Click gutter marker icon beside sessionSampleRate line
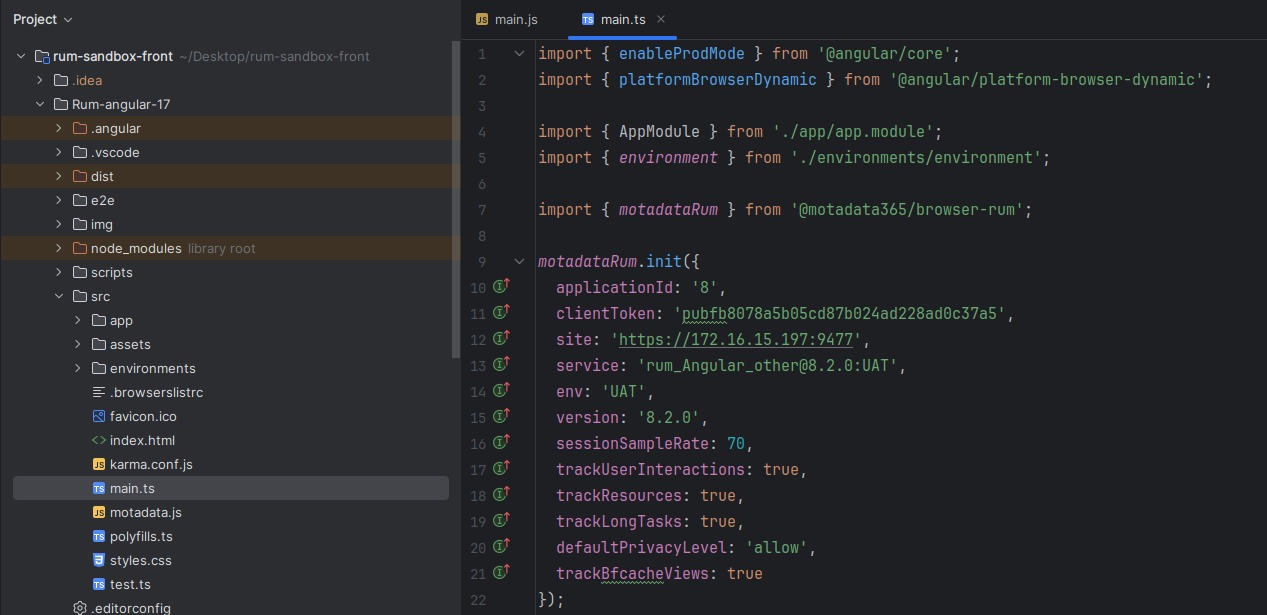 502,443
